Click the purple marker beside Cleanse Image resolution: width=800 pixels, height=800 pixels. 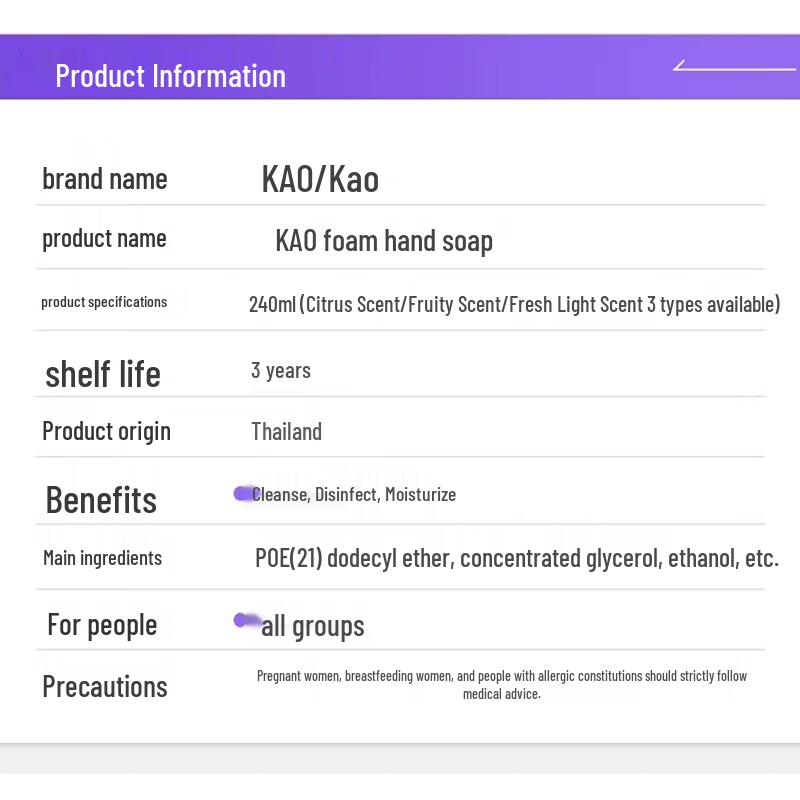pos(244,493)
